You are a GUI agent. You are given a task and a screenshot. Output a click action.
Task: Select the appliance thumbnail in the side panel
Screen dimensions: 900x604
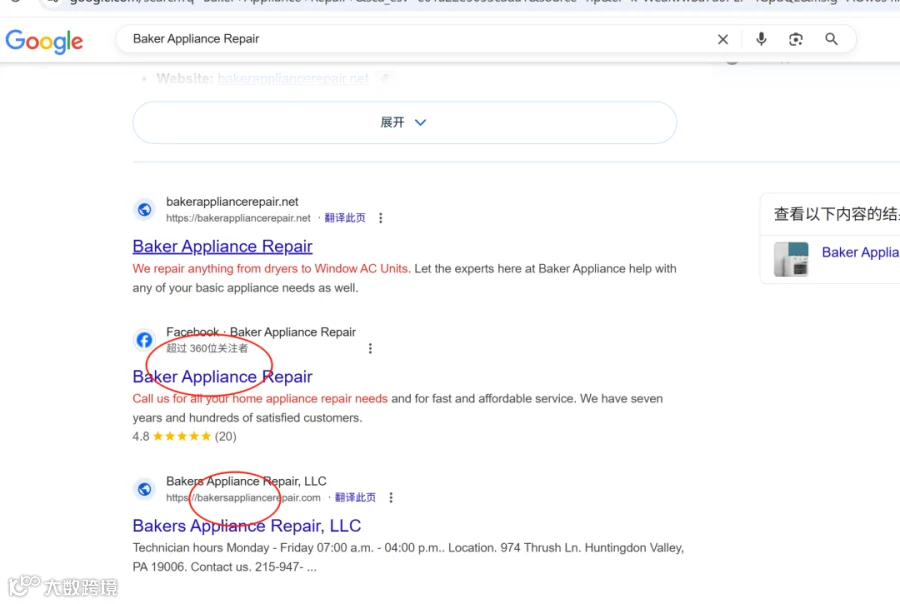[791, 259]
